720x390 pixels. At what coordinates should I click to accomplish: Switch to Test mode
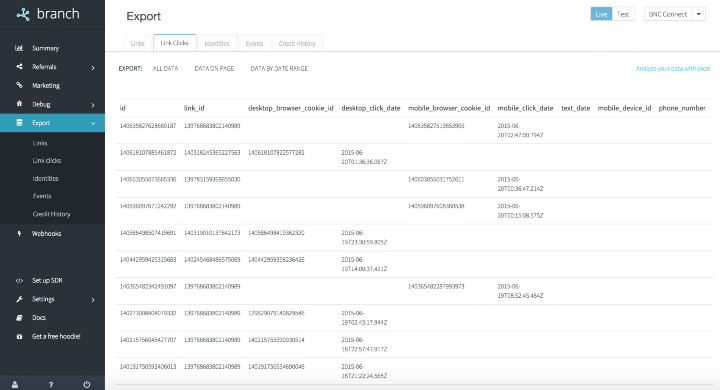pyautogui.click(x=623, y=14)
